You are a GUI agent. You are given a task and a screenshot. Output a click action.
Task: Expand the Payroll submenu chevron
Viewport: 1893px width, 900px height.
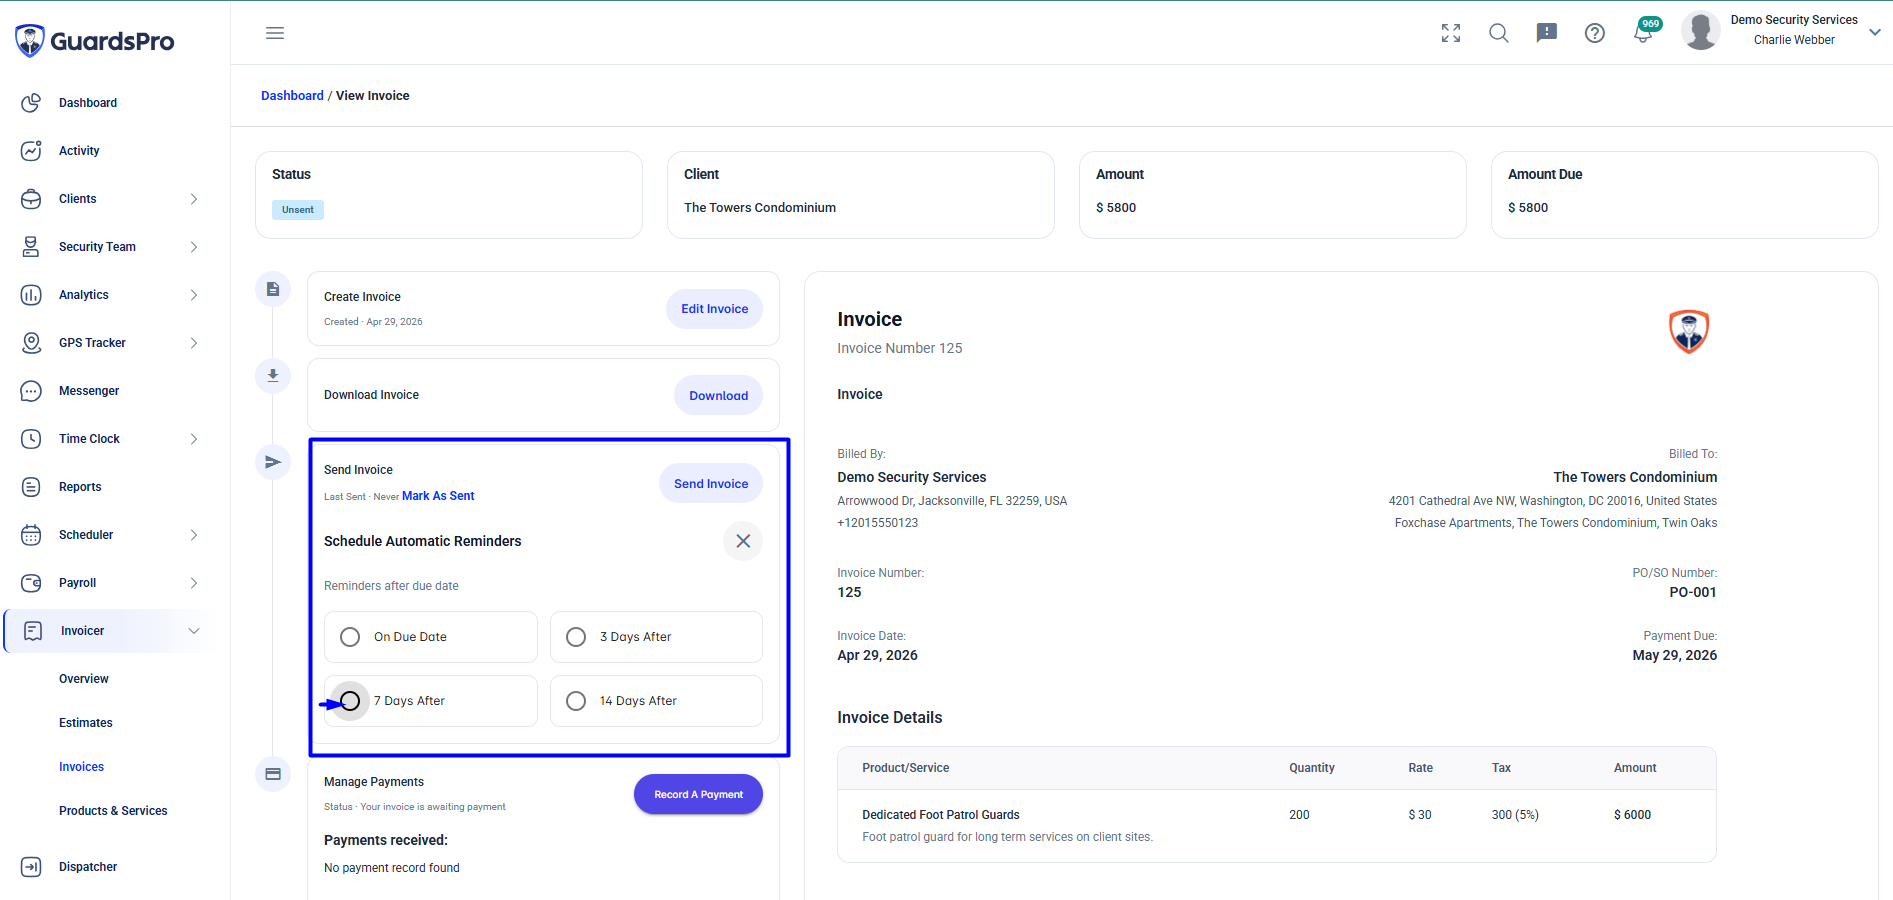point(194,583)
